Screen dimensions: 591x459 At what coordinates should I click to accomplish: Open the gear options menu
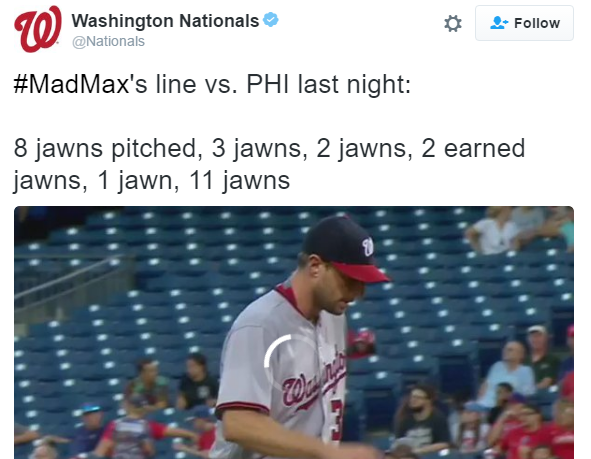pyautogui.click(x=453, y=23)
